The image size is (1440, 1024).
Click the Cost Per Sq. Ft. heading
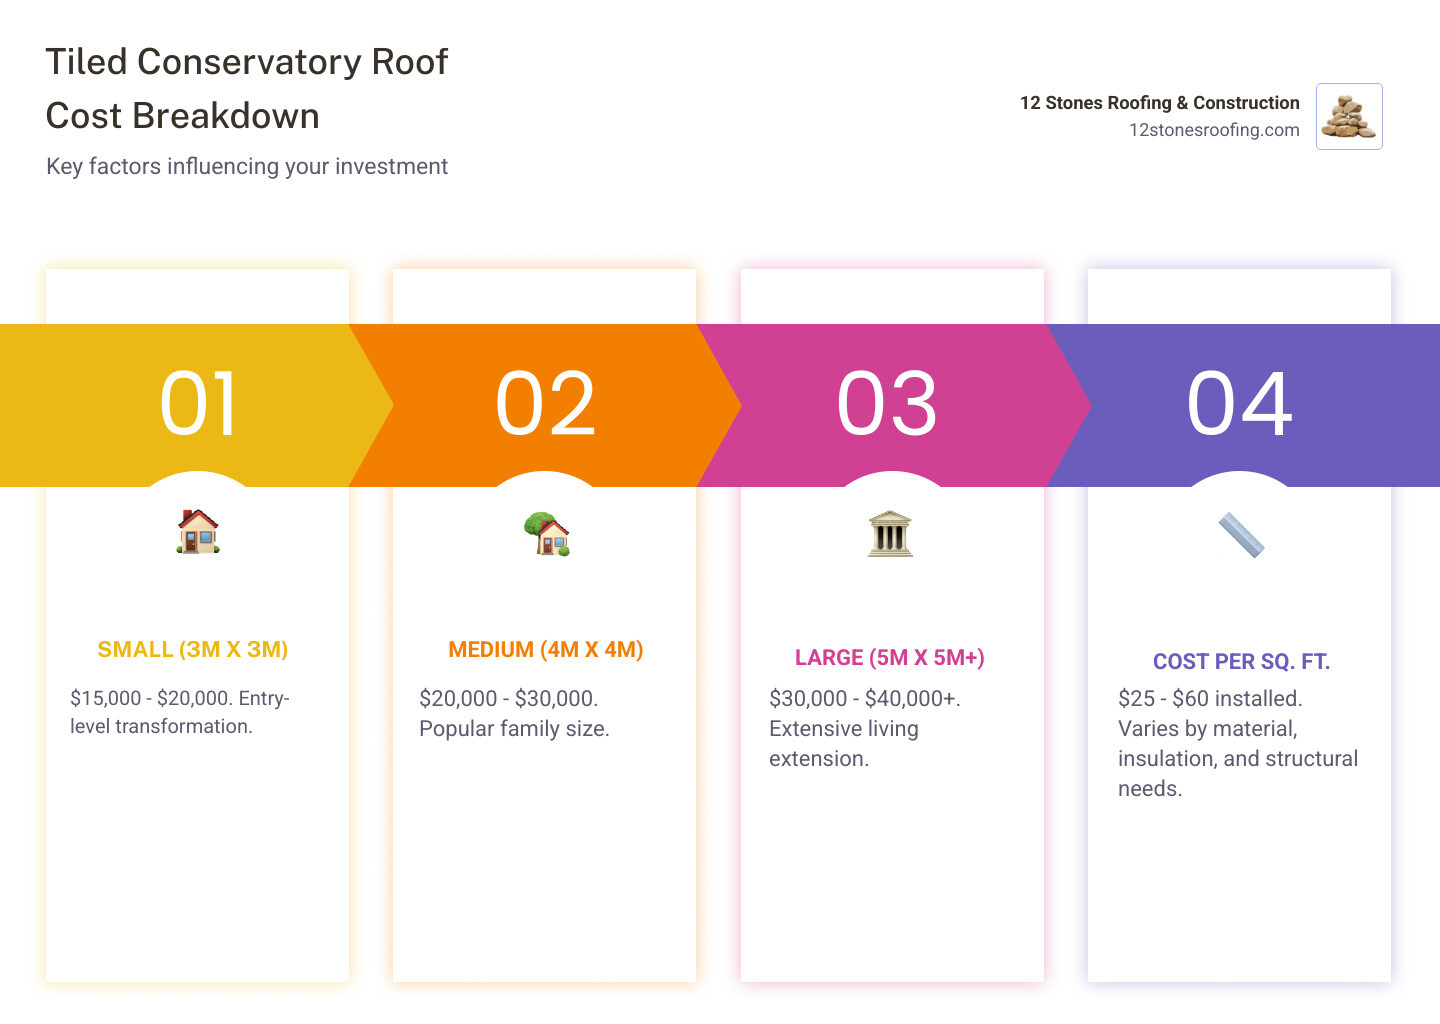tap(1241, 662)
